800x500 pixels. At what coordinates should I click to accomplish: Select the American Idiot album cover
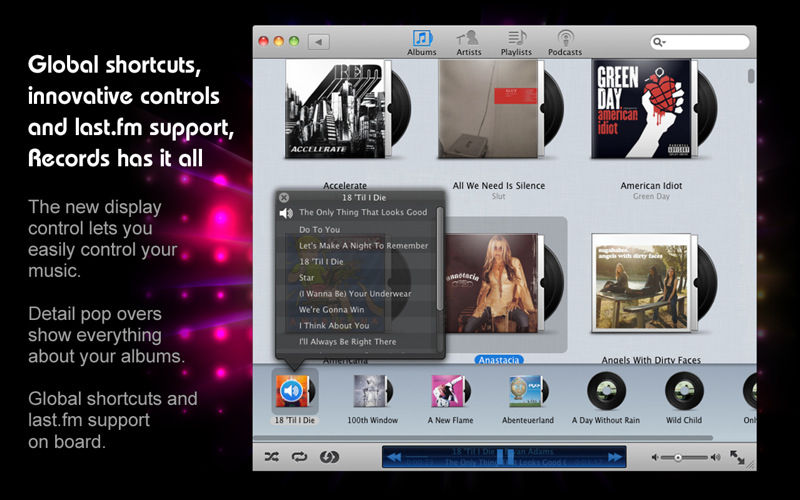click(x=643, y=109)
